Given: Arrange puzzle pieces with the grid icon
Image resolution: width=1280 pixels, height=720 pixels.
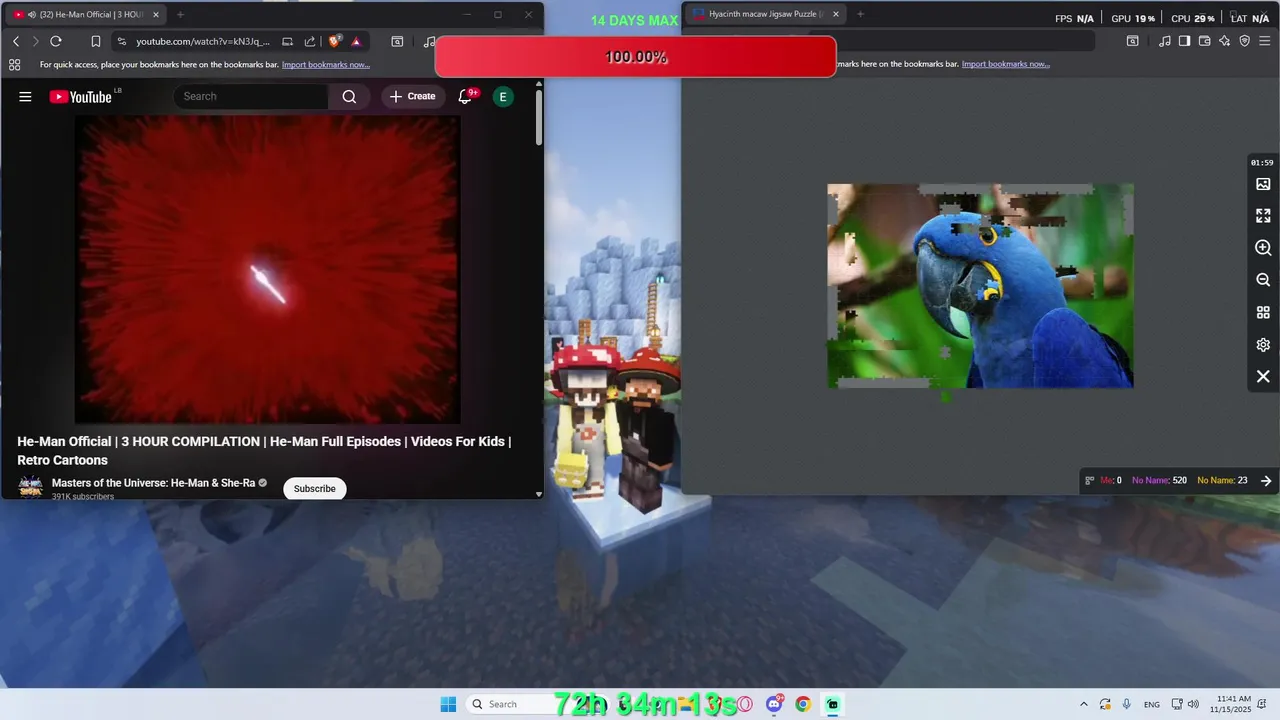Looking at the screenshot, I should click(x=1263, y=312).
